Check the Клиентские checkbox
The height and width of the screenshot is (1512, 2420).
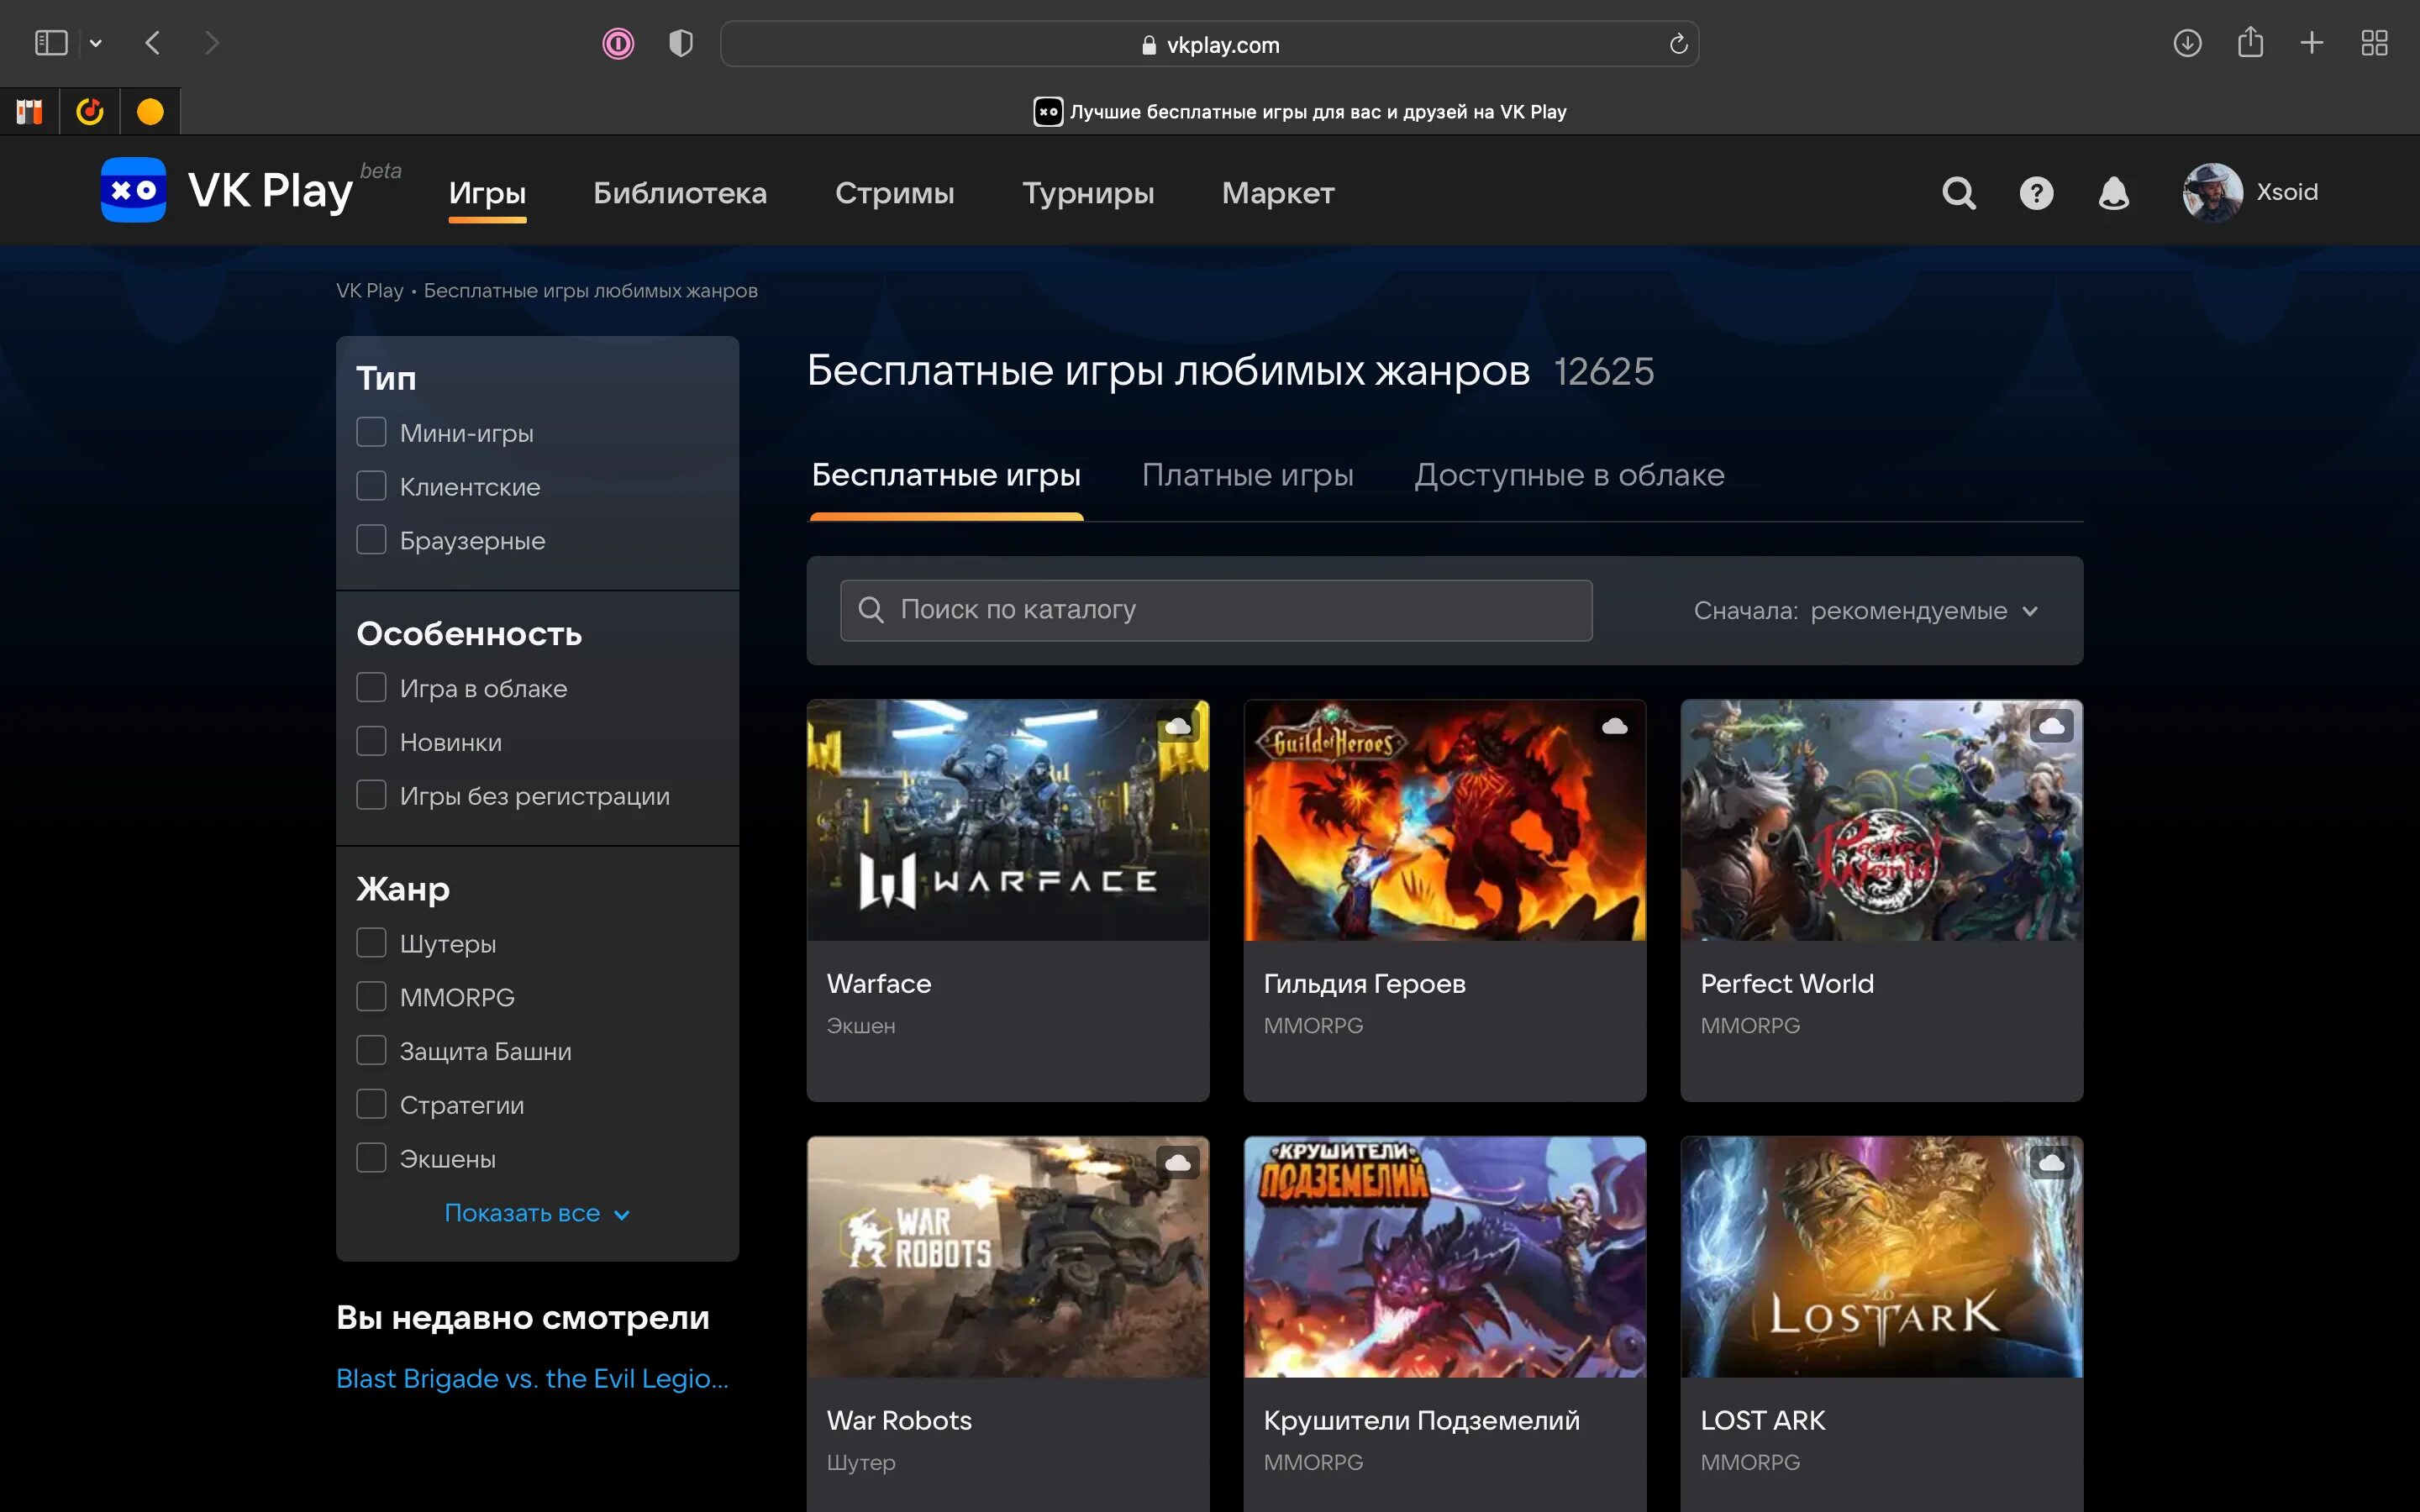click(371, 486)
